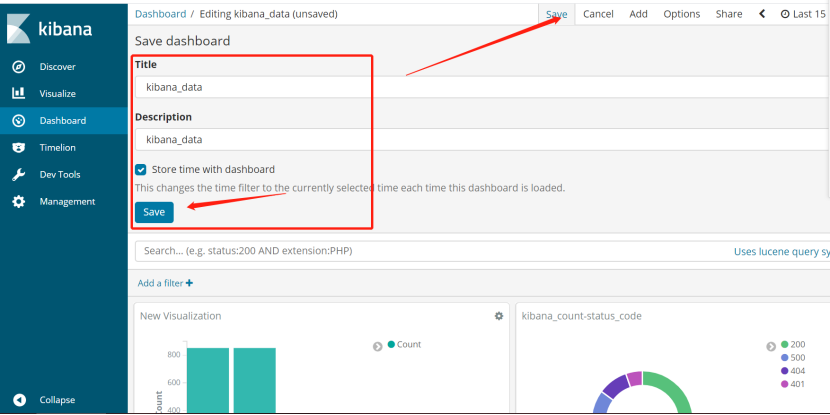Click the New Visualization panel title
This screenshot has height=415, width=830.
coord(181,316)
